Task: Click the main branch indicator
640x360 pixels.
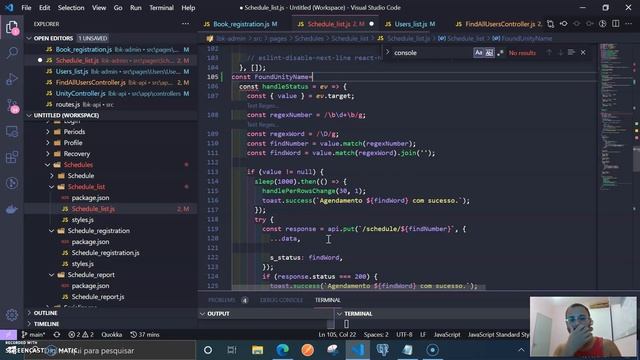Action: pos(33,334)
